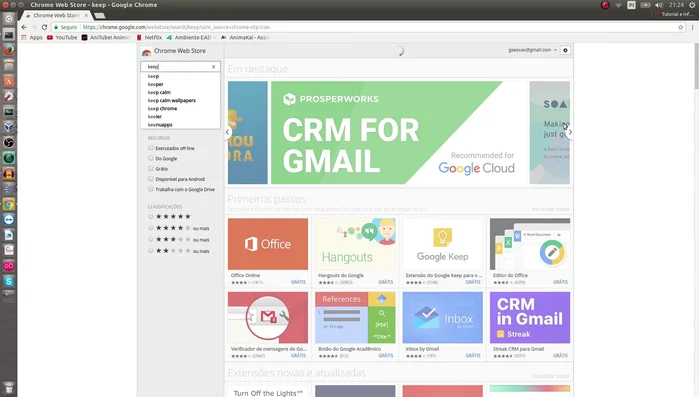699x397 pixels.
Task: Check Trabalha com o Google Drive
Action: (151, 188)
